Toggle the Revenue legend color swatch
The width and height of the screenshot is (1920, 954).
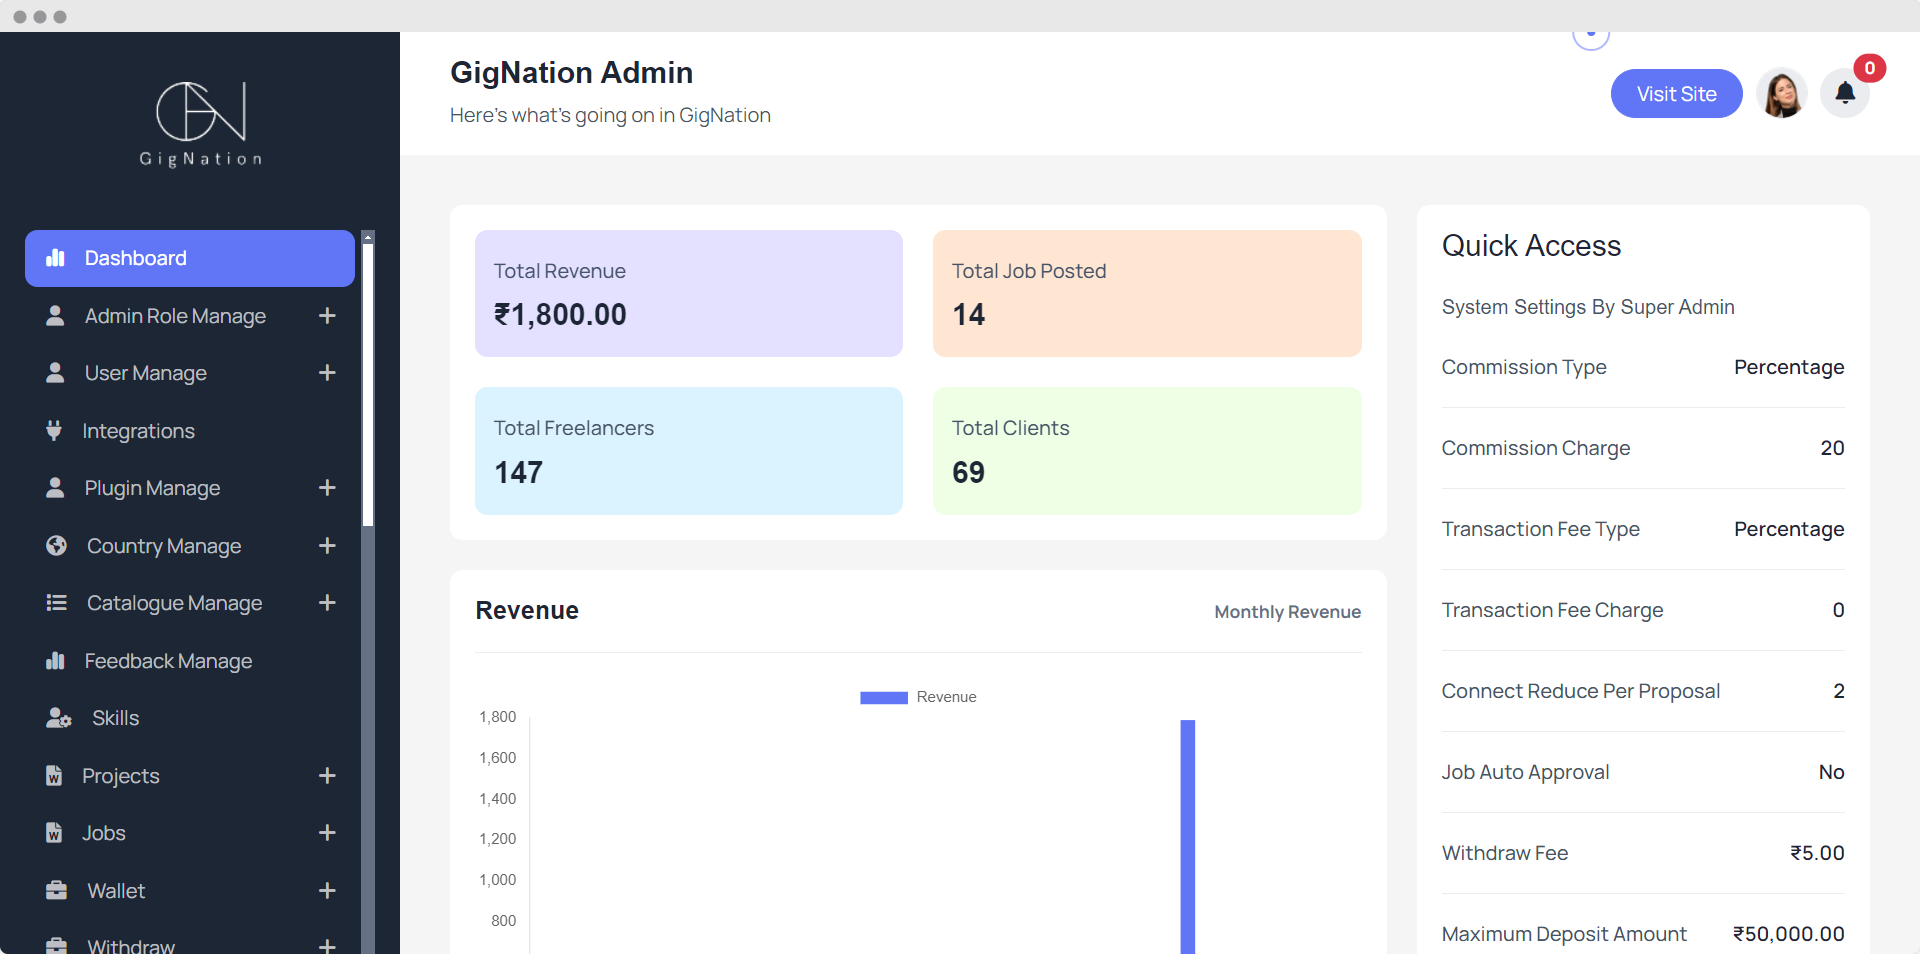[884, 697]
